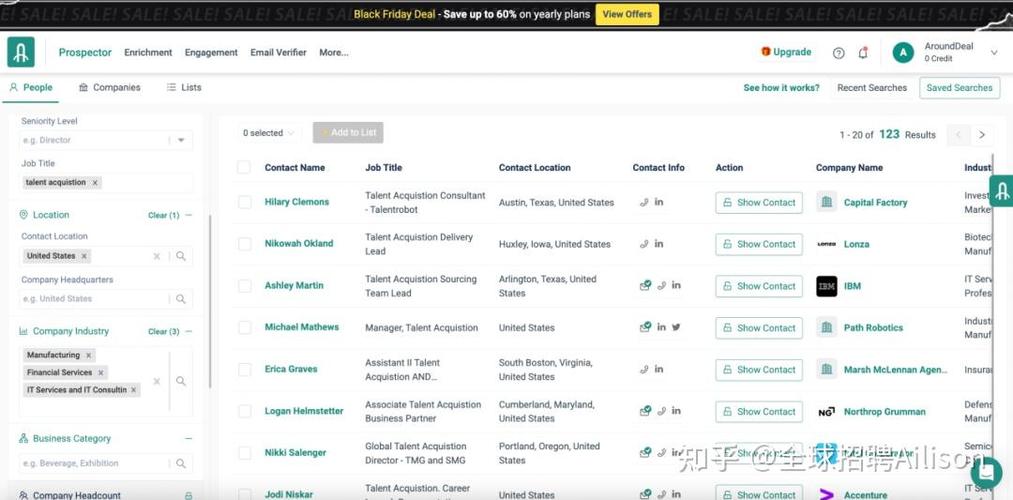This screenshot has width=1013, height=500.
Task: Click verified email icon for Michael Mathews
Action: click(645, 328)
